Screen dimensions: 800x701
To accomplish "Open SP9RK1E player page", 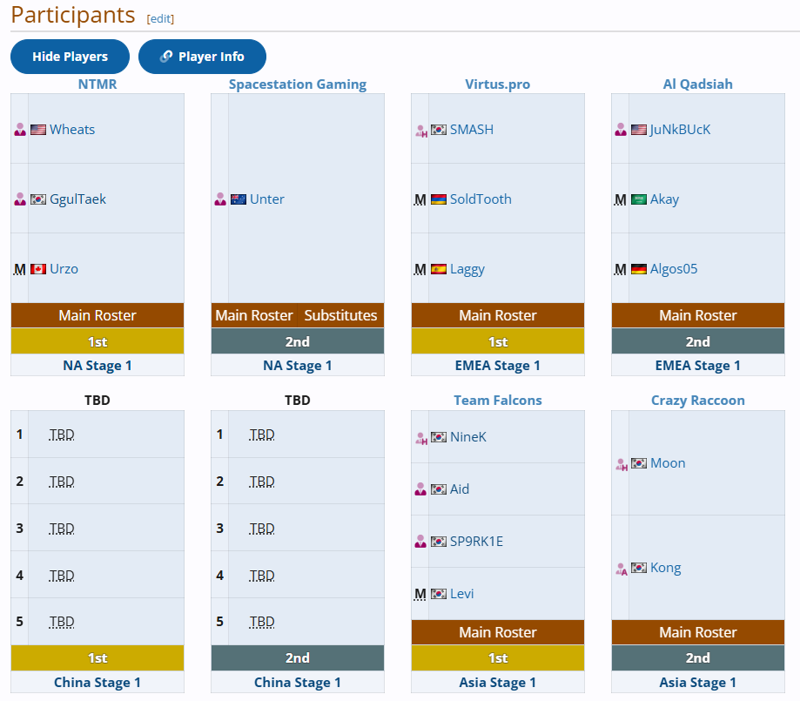I will 476,541.
